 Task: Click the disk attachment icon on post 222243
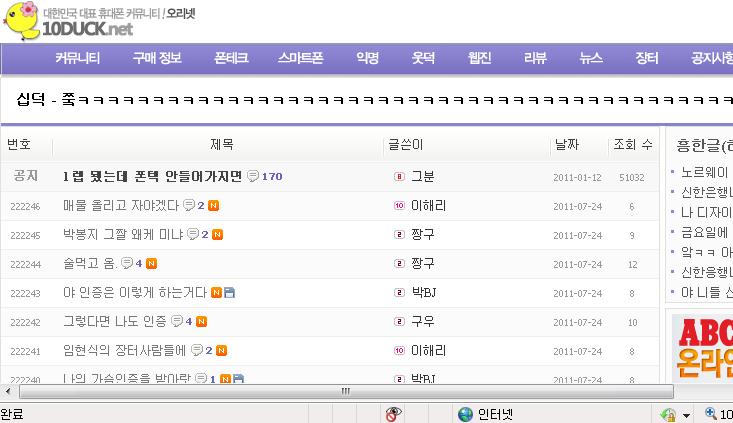229,293
